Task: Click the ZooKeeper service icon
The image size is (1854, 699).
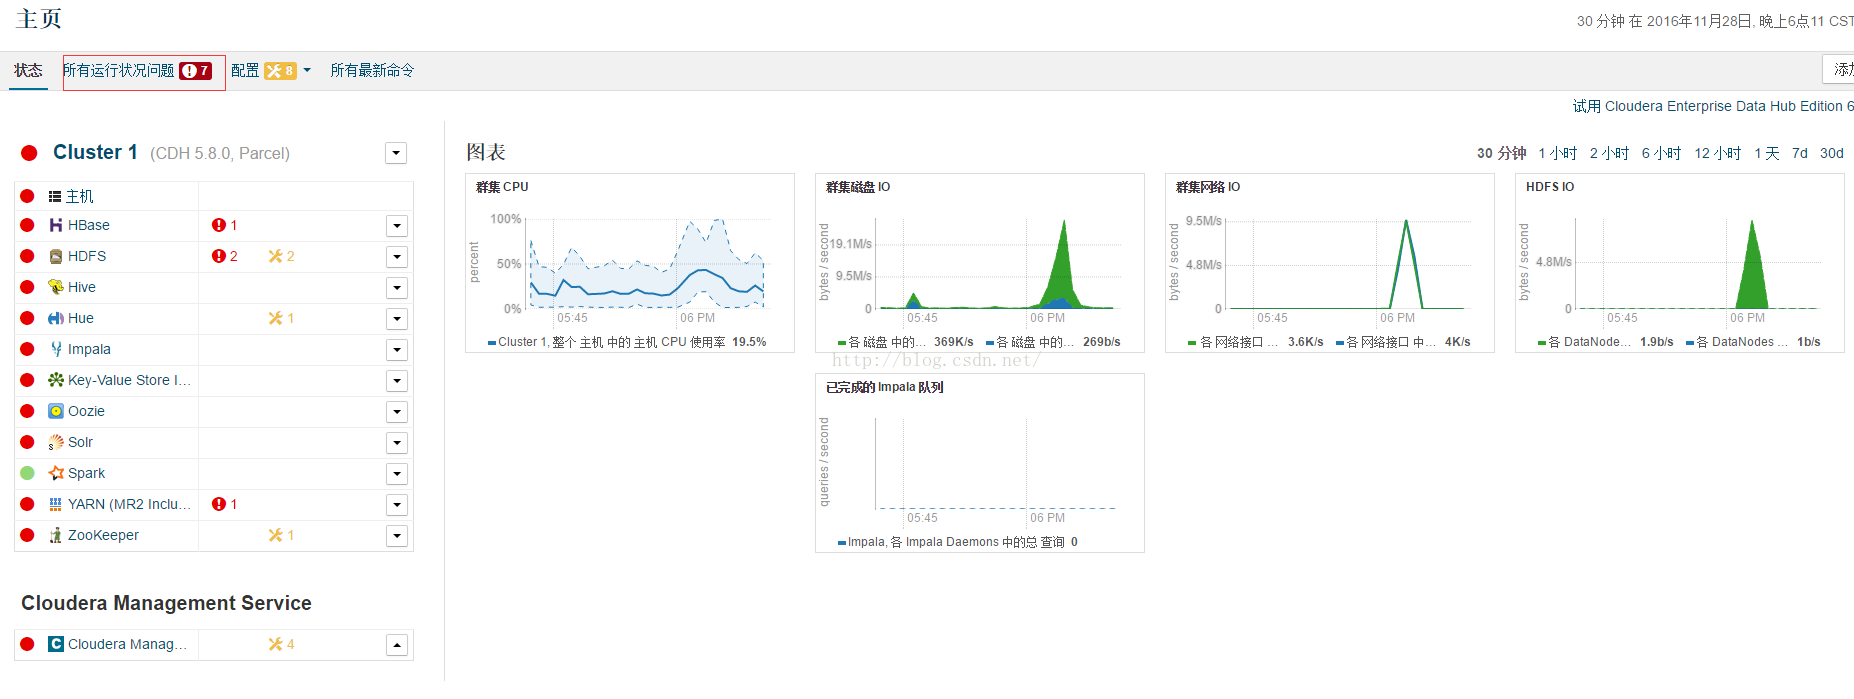Action: click(56, 536)
